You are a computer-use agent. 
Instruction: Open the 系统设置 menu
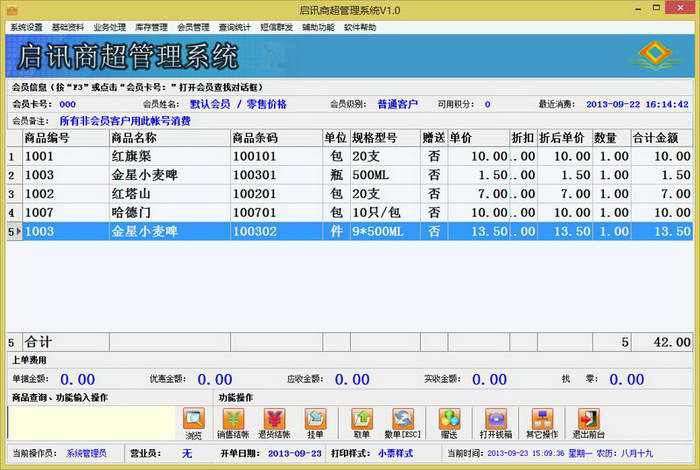(26, 27)
